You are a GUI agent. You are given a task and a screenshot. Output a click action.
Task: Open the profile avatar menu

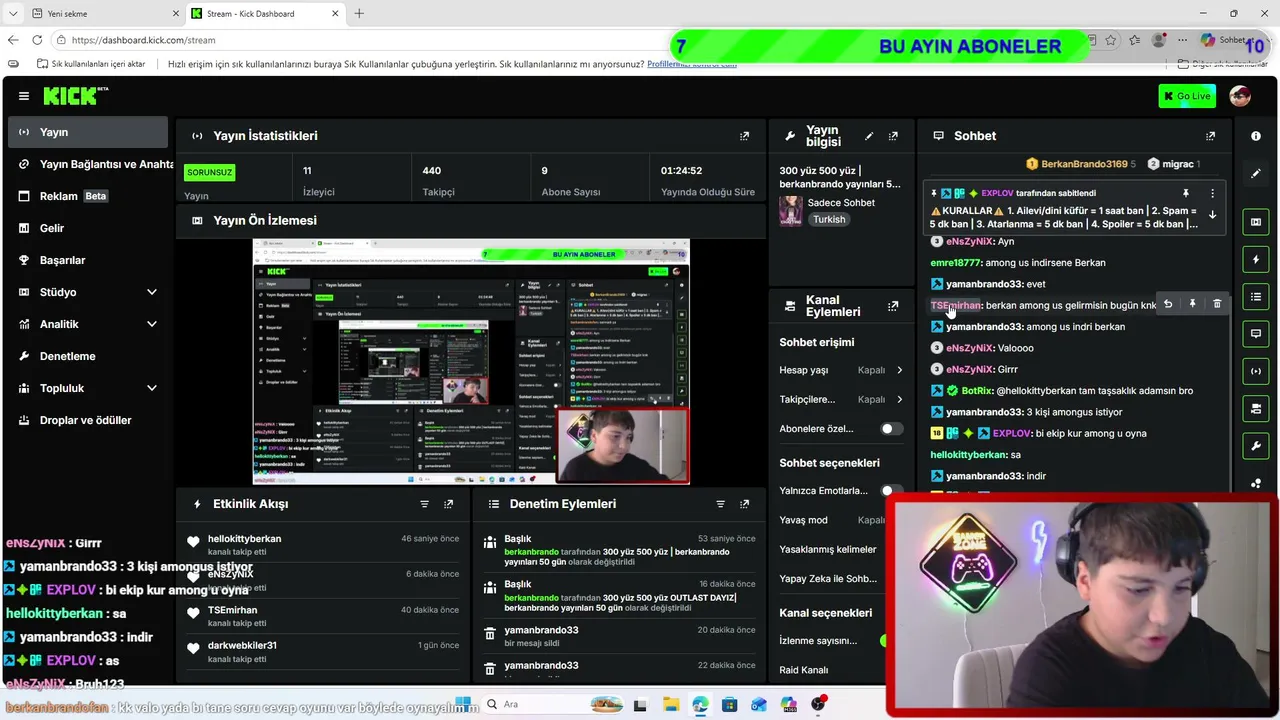(1240, 96)
